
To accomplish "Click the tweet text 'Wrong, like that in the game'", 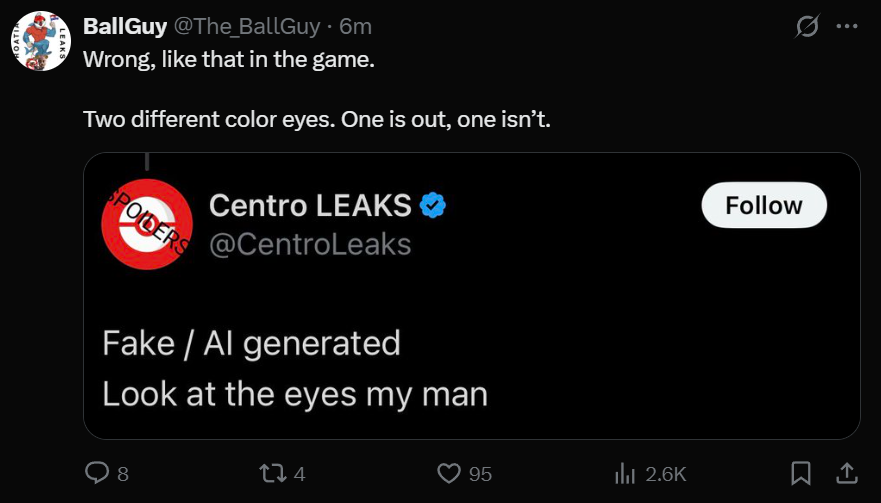I will [228, 59].
